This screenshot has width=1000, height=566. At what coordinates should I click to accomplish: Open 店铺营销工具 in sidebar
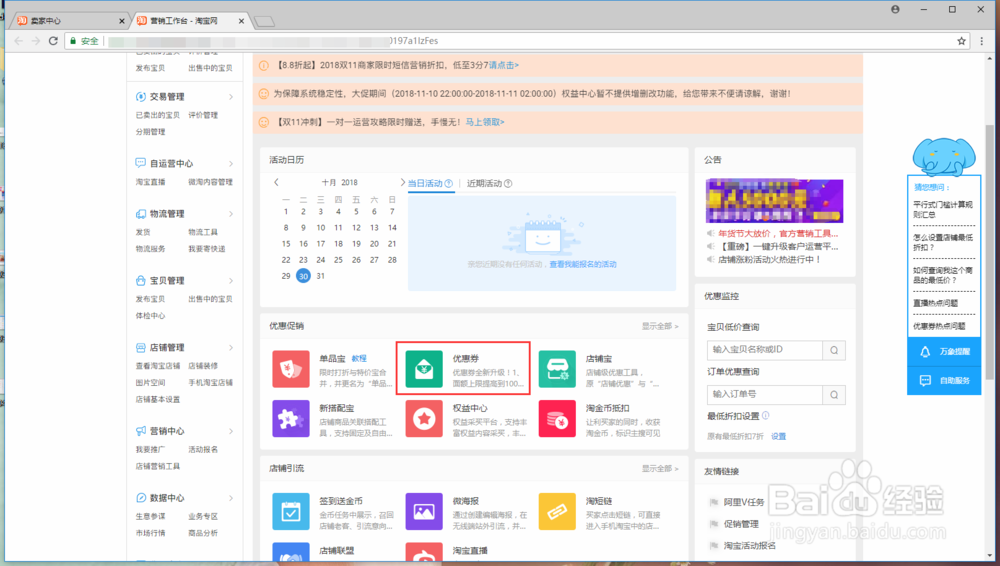point(158,466)
